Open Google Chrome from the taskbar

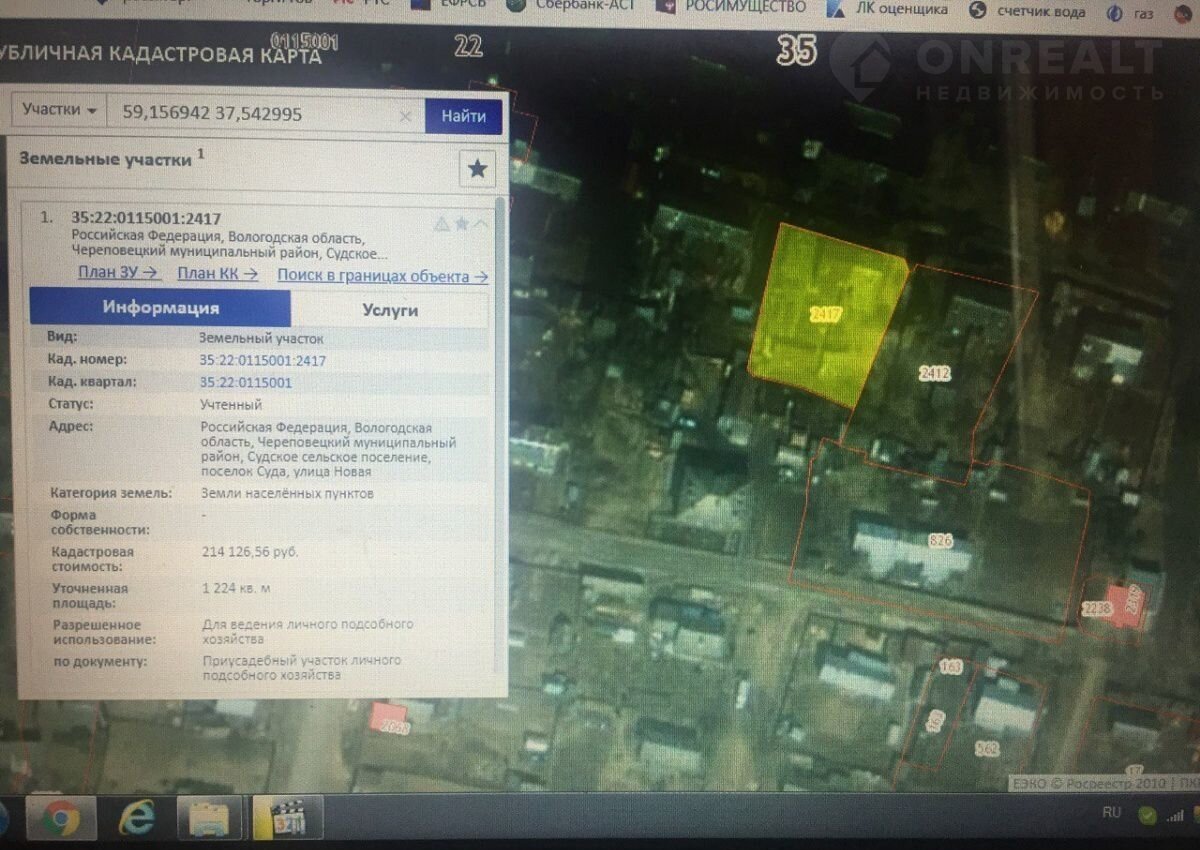[59, 819]
